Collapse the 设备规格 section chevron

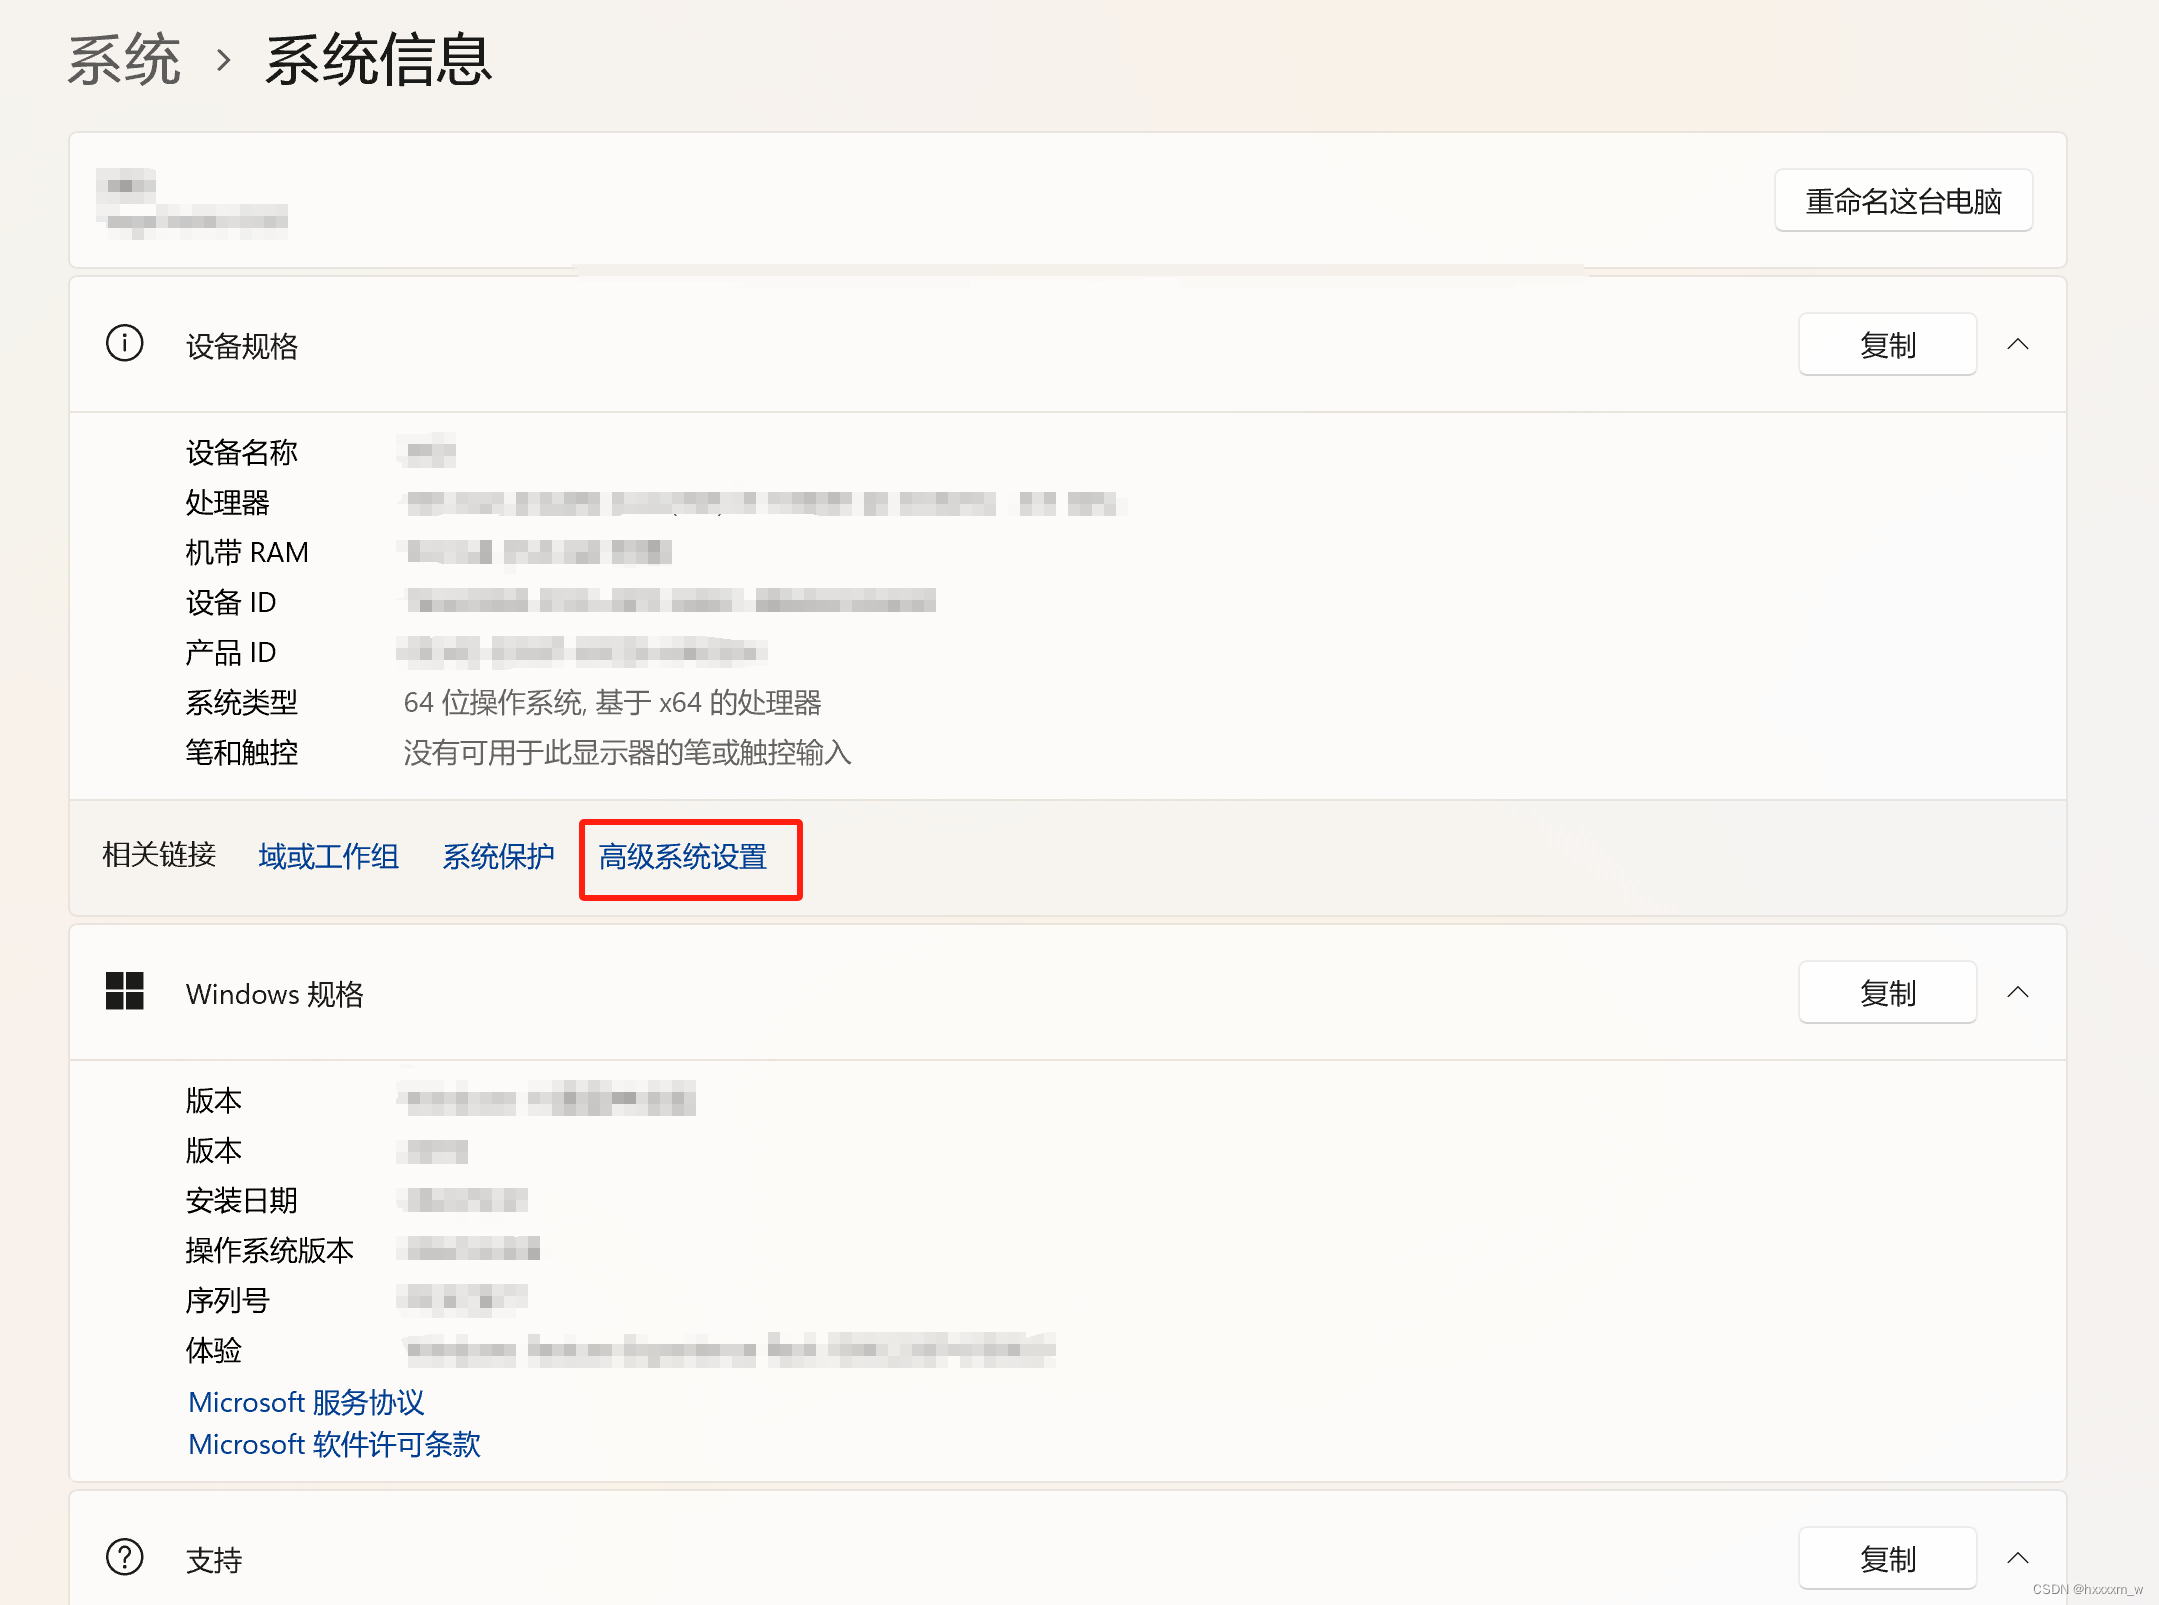point(2018,344)
